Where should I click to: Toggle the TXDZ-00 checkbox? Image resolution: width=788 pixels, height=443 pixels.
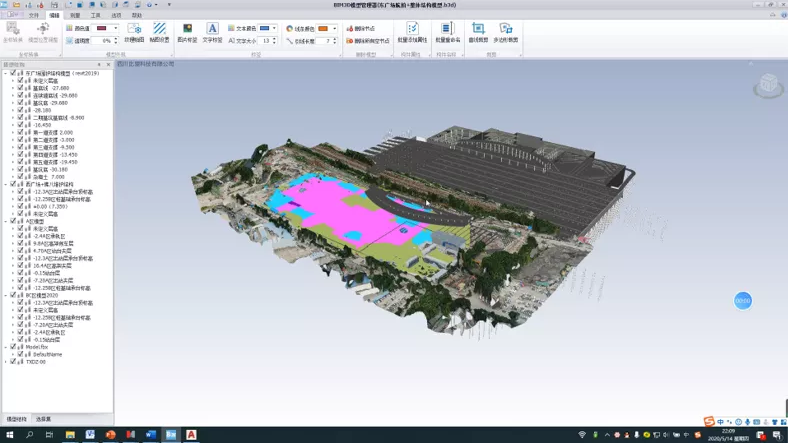[14, 362]
